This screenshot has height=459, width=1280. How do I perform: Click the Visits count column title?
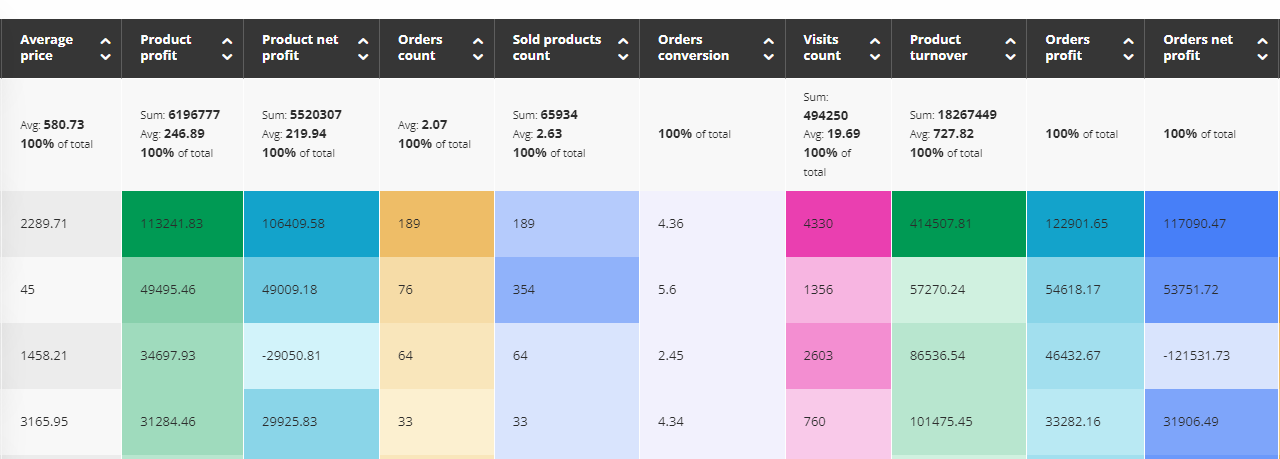821,48
